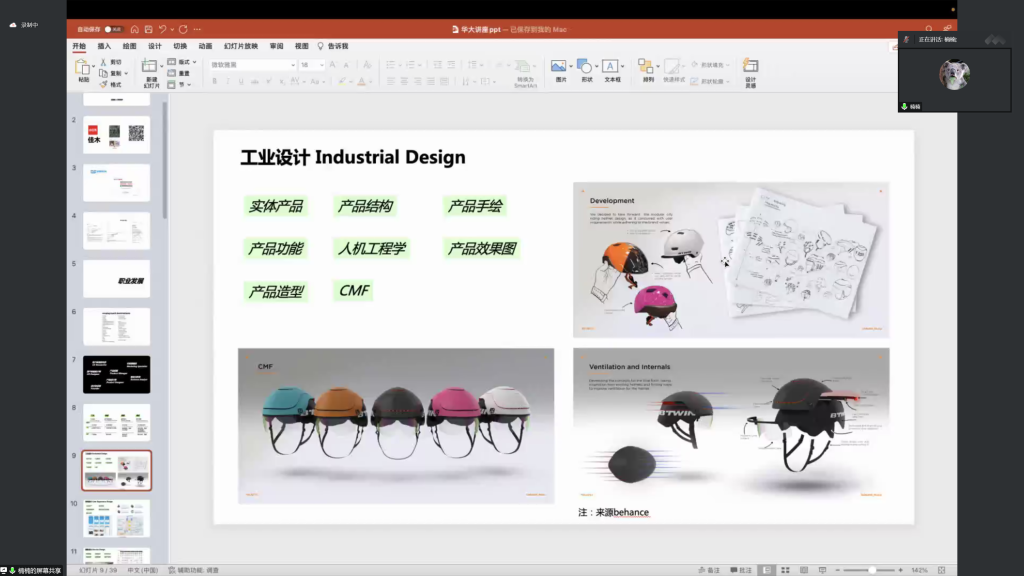This screenshot has width=1024, height=576.
Task: Insert a picture using the 图片 icon
Action: [x=560, y=68]
